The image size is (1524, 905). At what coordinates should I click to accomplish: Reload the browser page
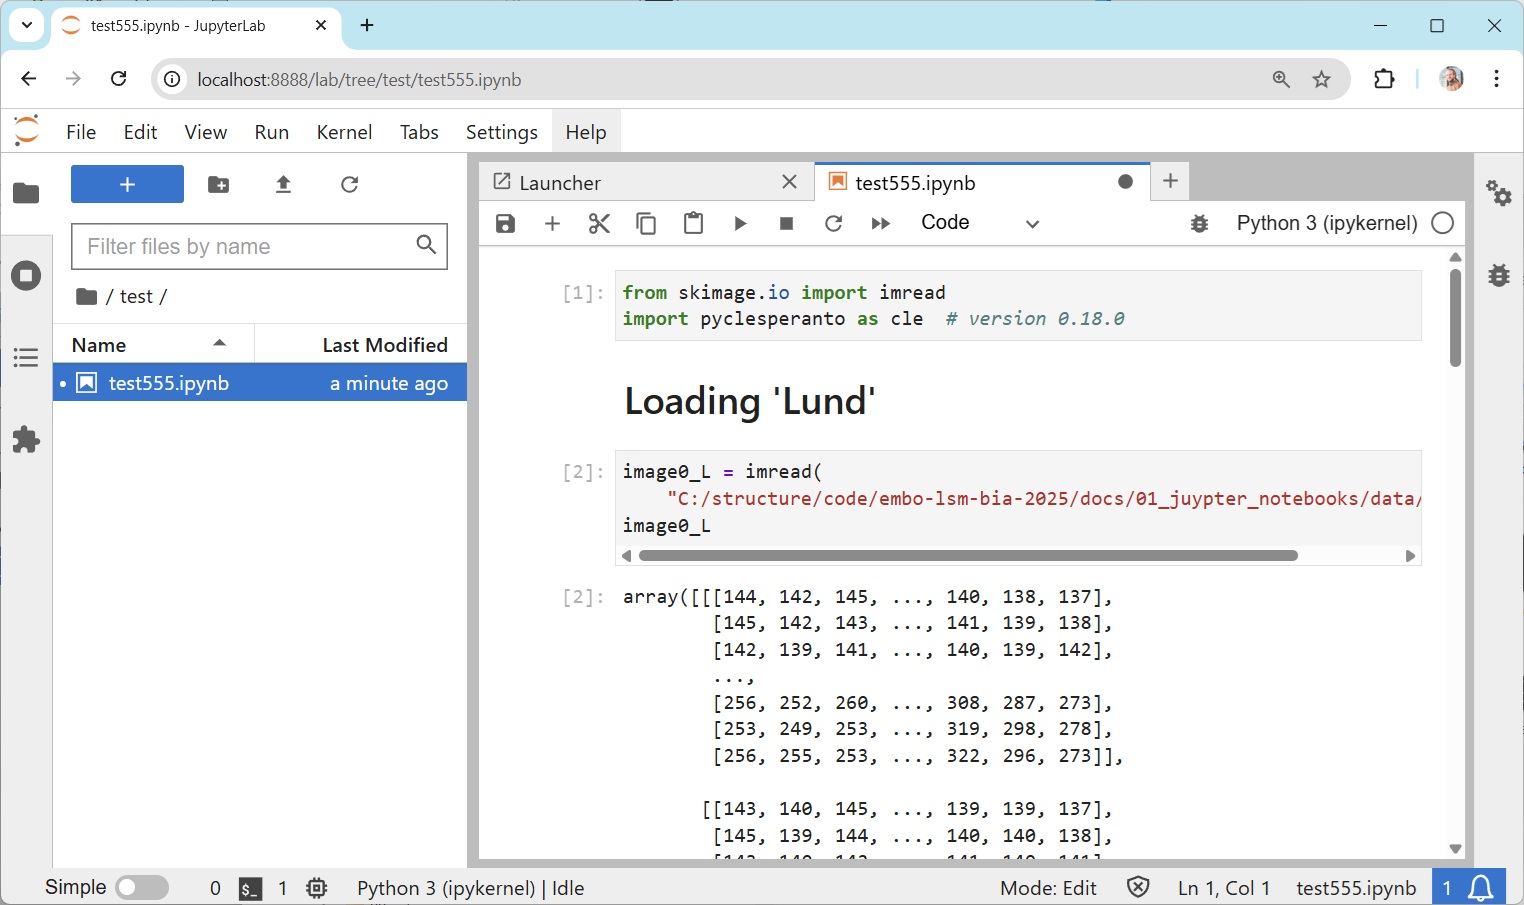pos(118,79)
